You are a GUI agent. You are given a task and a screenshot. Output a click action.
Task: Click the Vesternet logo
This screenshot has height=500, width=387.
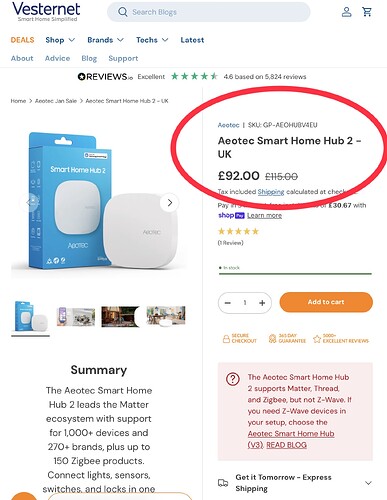[46, 11]
